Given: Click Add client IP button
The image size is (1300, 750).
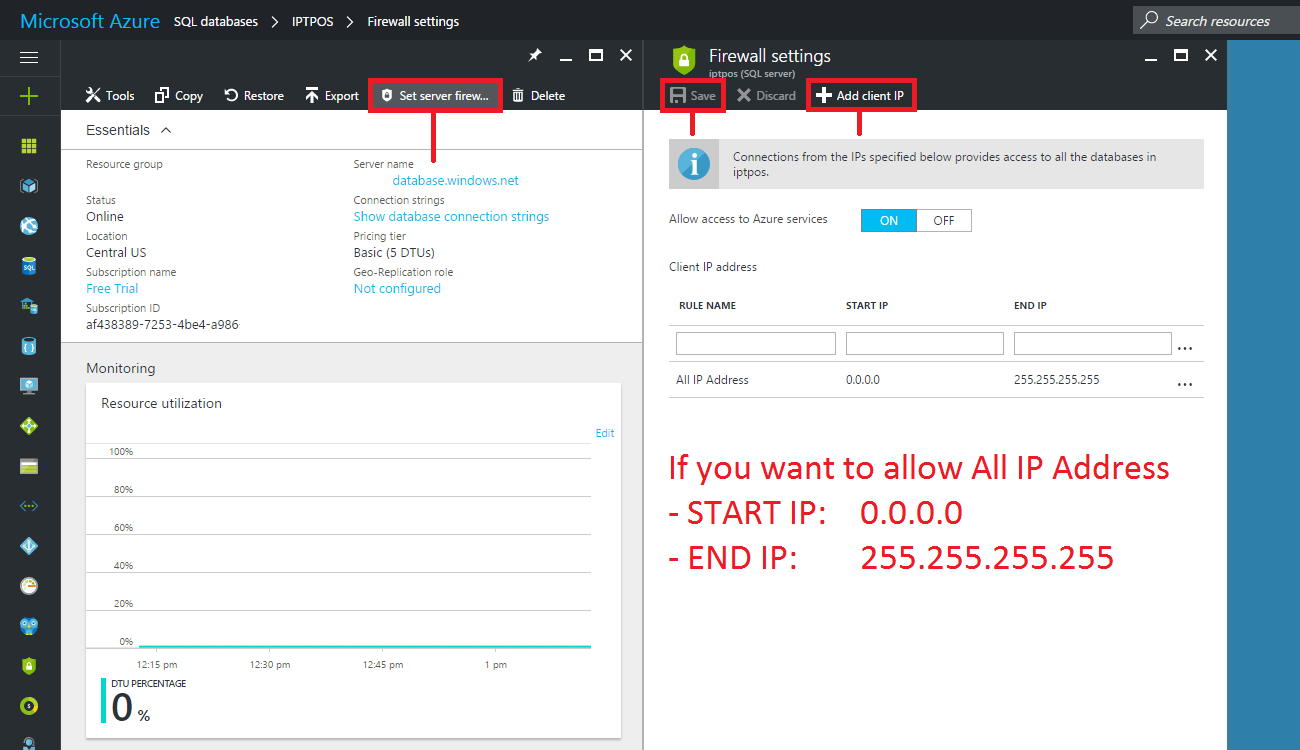Looking at the screenshot, I should [861, 96].
